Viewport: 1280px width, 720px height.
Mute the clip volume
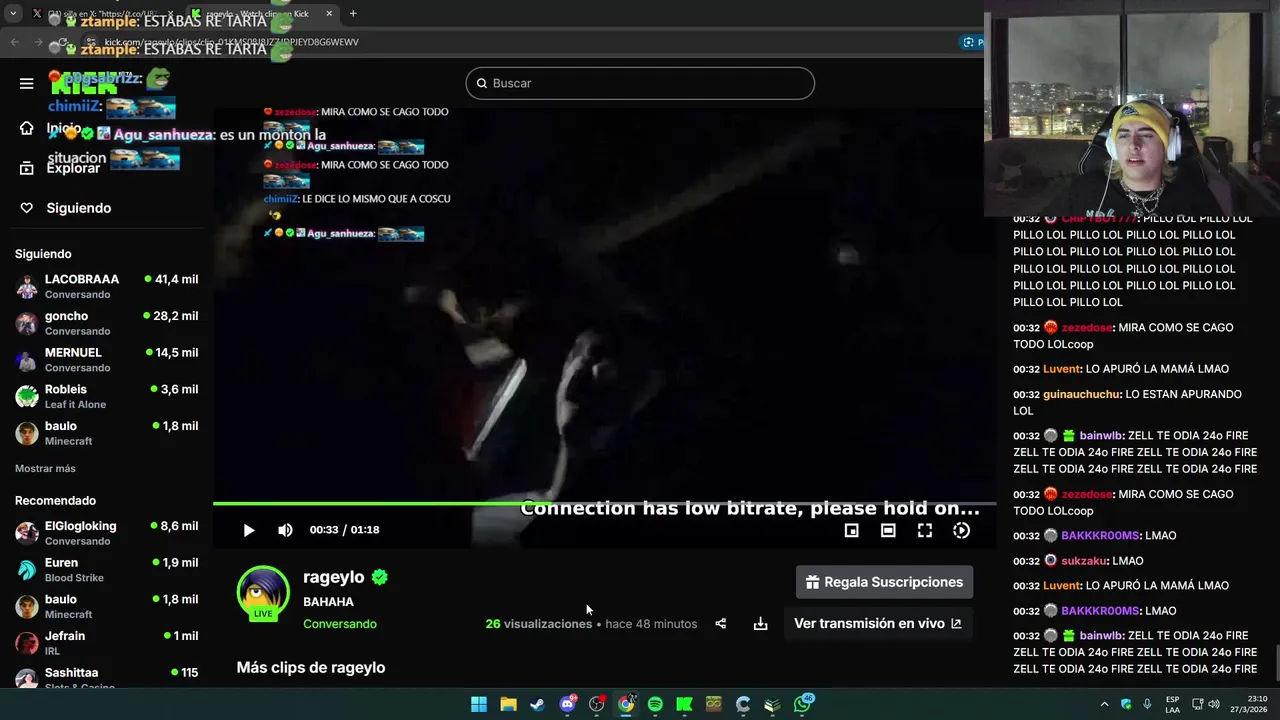tap(285, 530)
